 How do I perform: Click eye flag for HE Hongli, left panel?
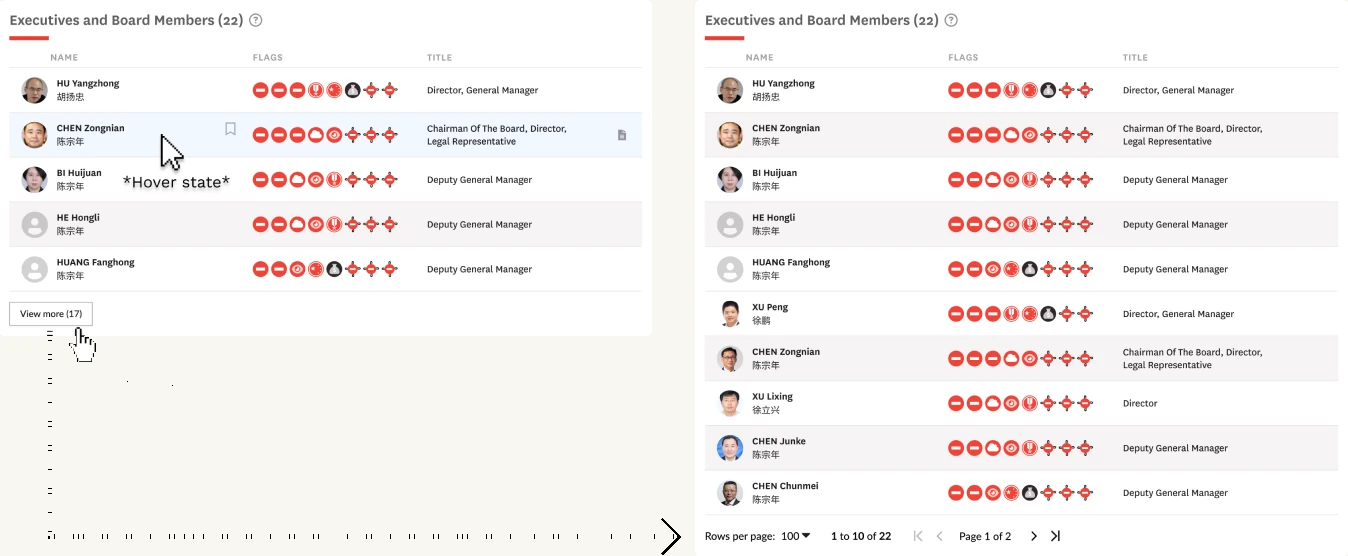click(316, 224)
